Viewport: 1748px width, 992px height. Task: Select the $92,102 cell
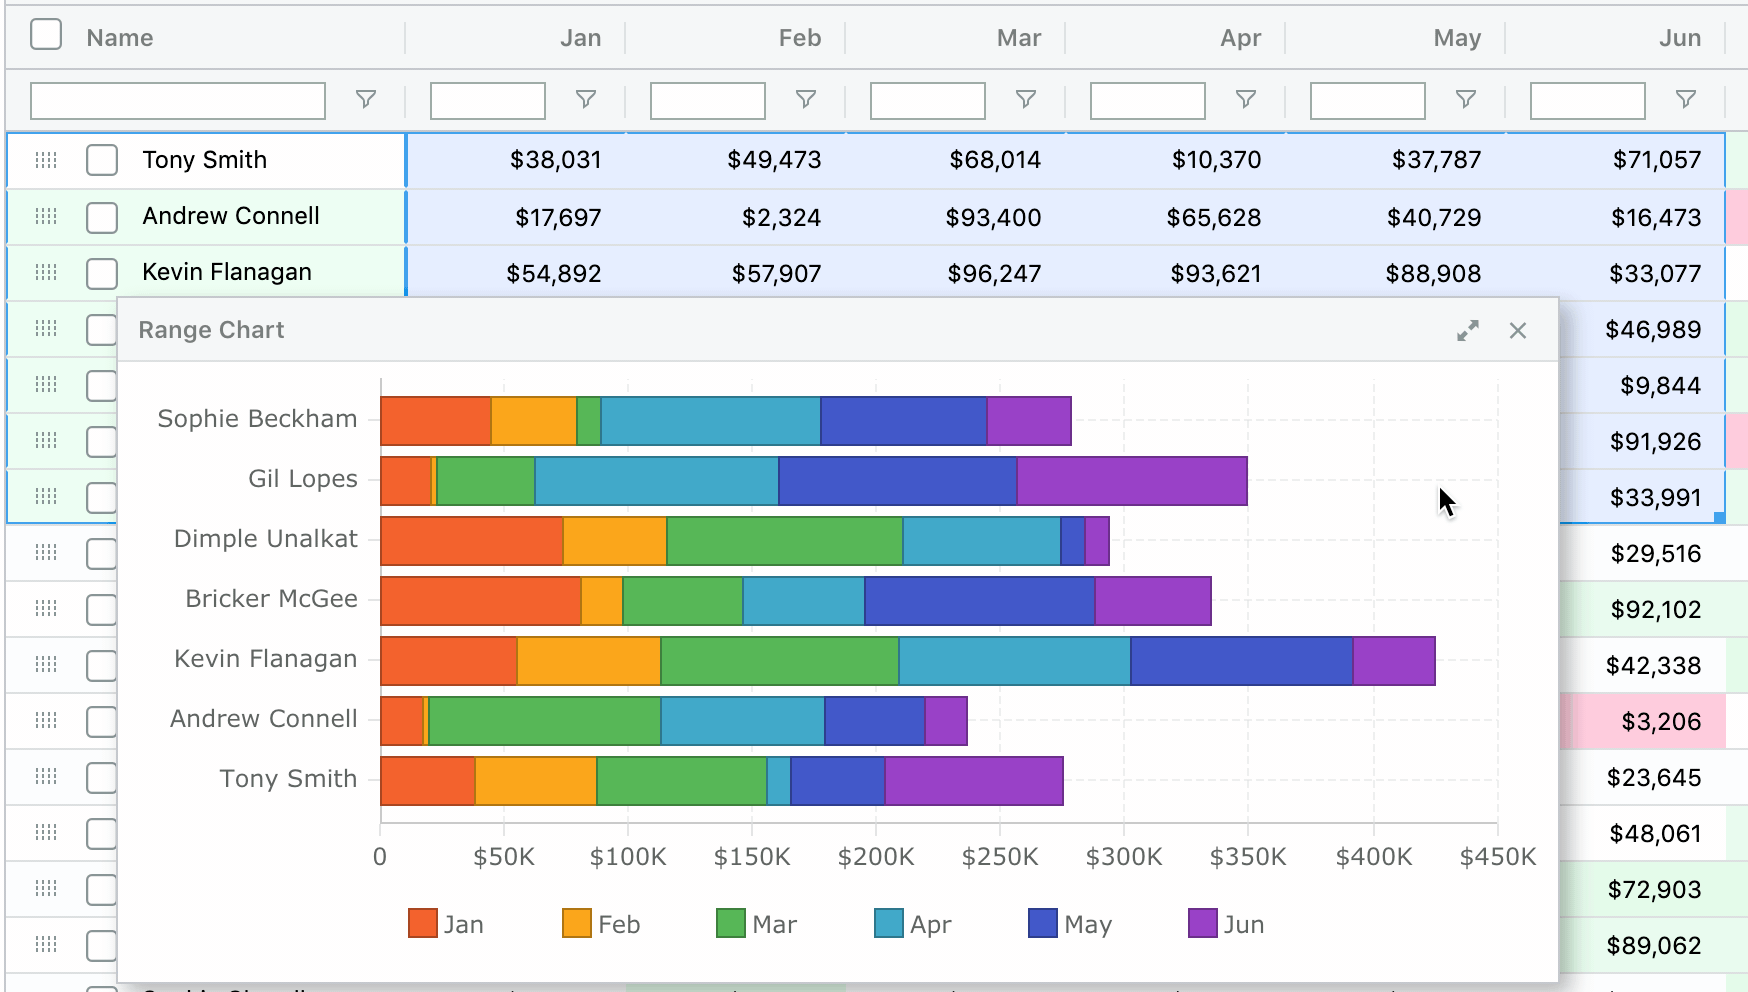click(x=1643, y=609)
